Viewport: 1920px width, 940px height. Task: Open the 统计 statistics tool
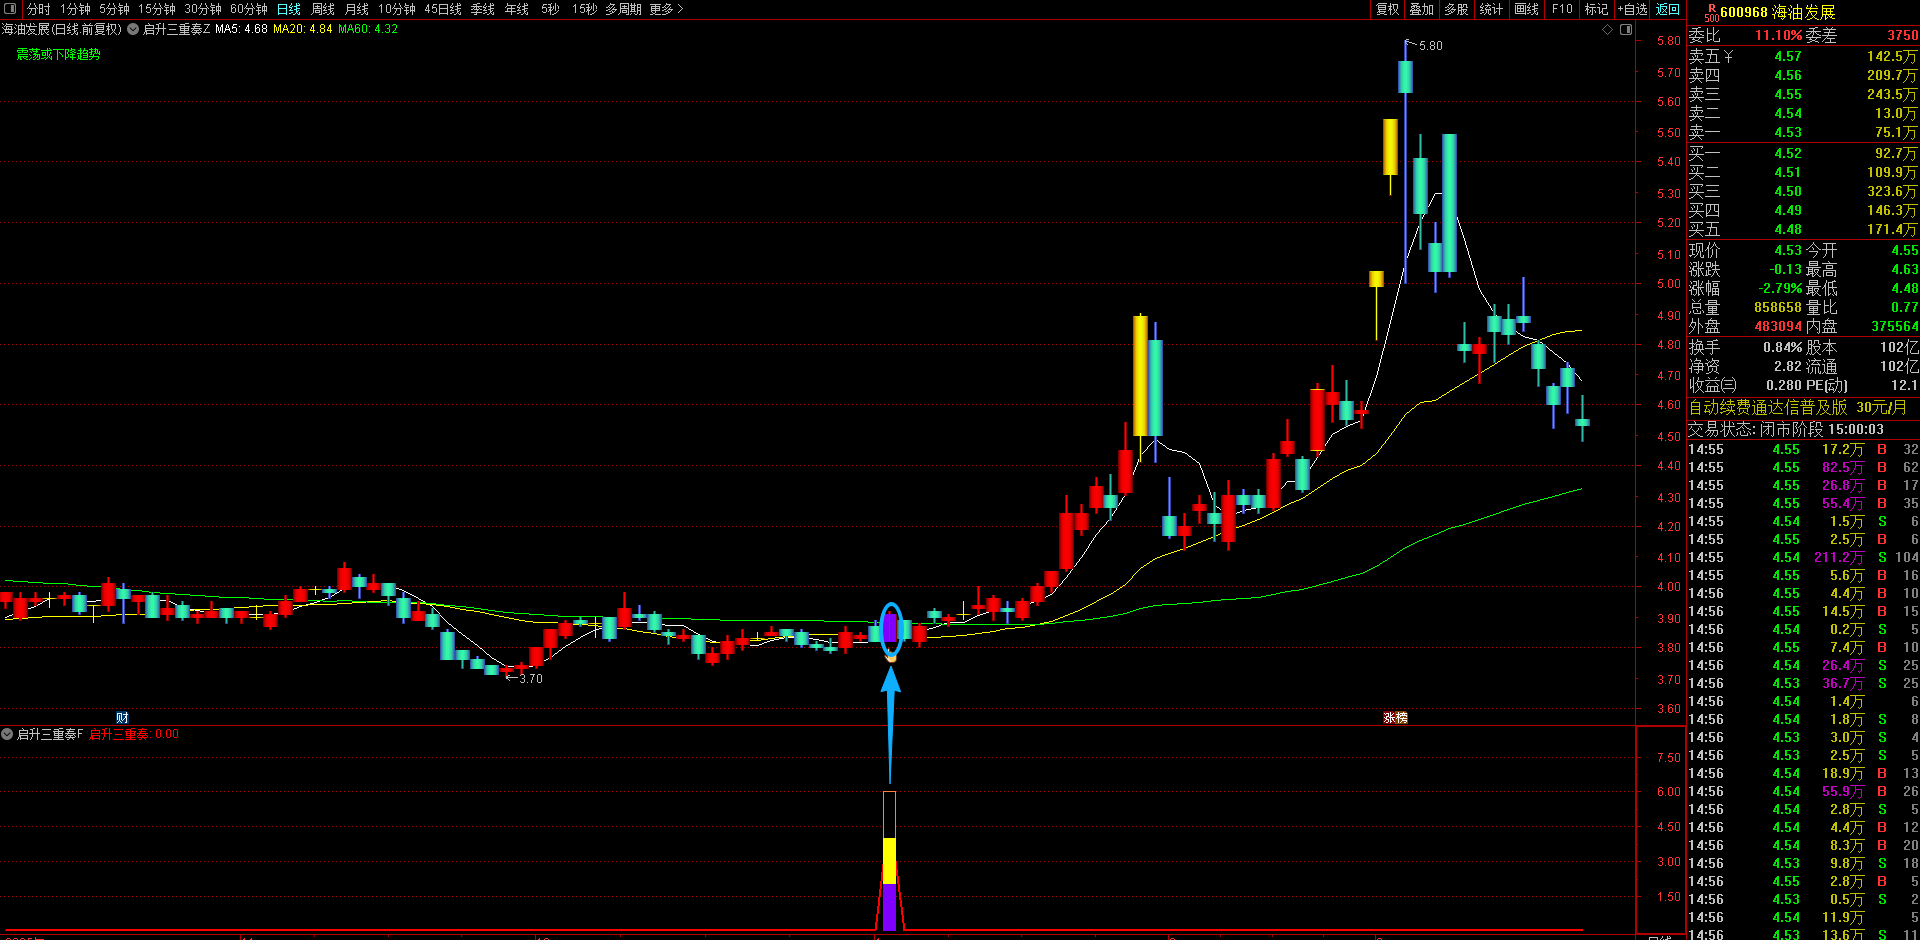point(1491,9)
